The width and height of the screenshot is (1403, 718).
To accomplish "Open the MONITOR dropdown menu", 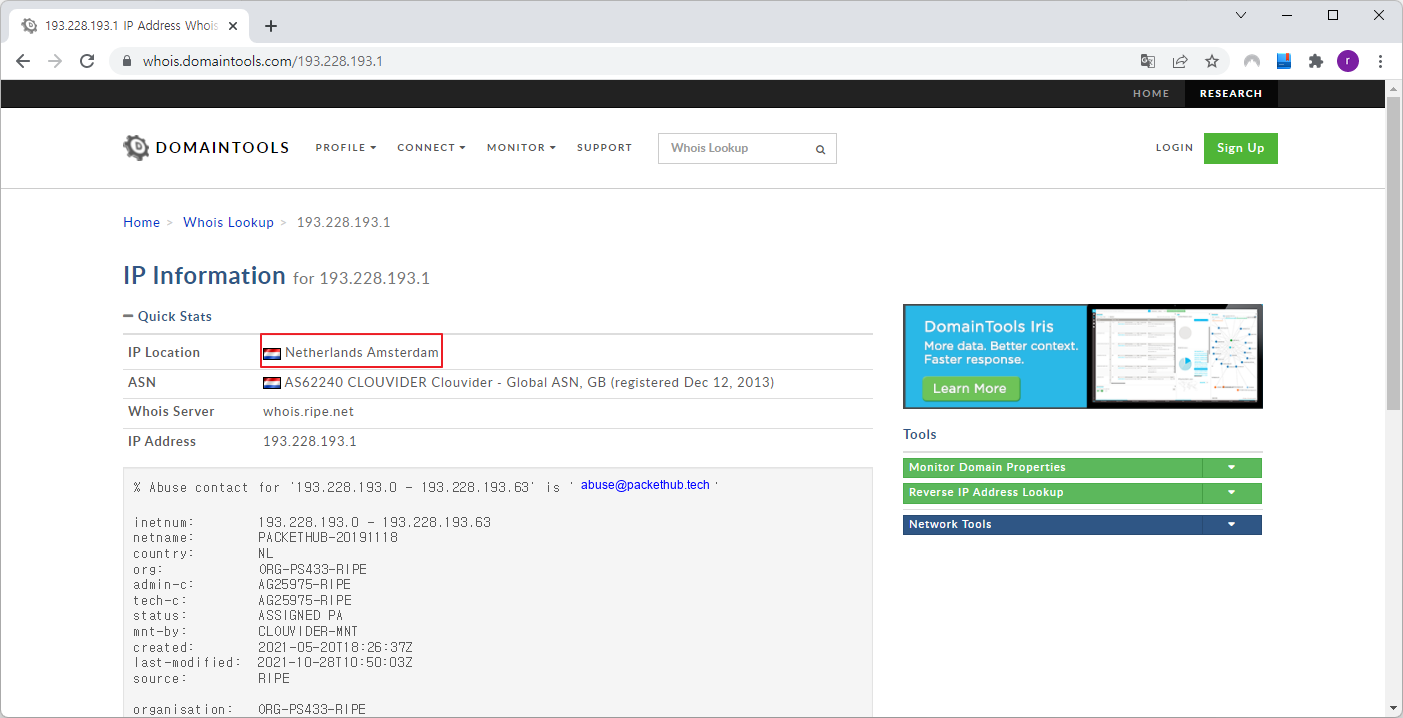I will tap(521, 147).
